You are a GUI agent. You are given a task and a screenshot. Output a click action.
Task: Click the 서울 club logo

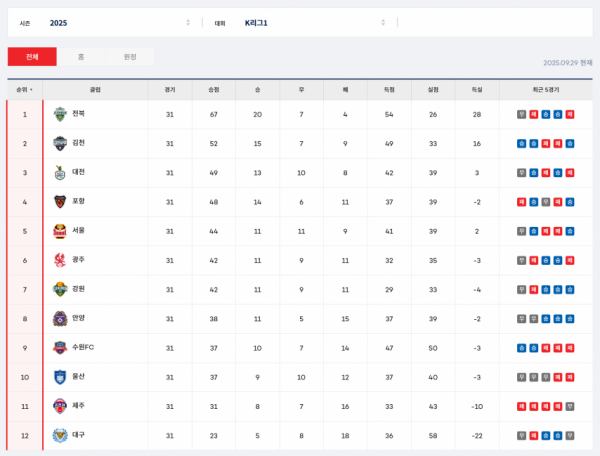60,231
